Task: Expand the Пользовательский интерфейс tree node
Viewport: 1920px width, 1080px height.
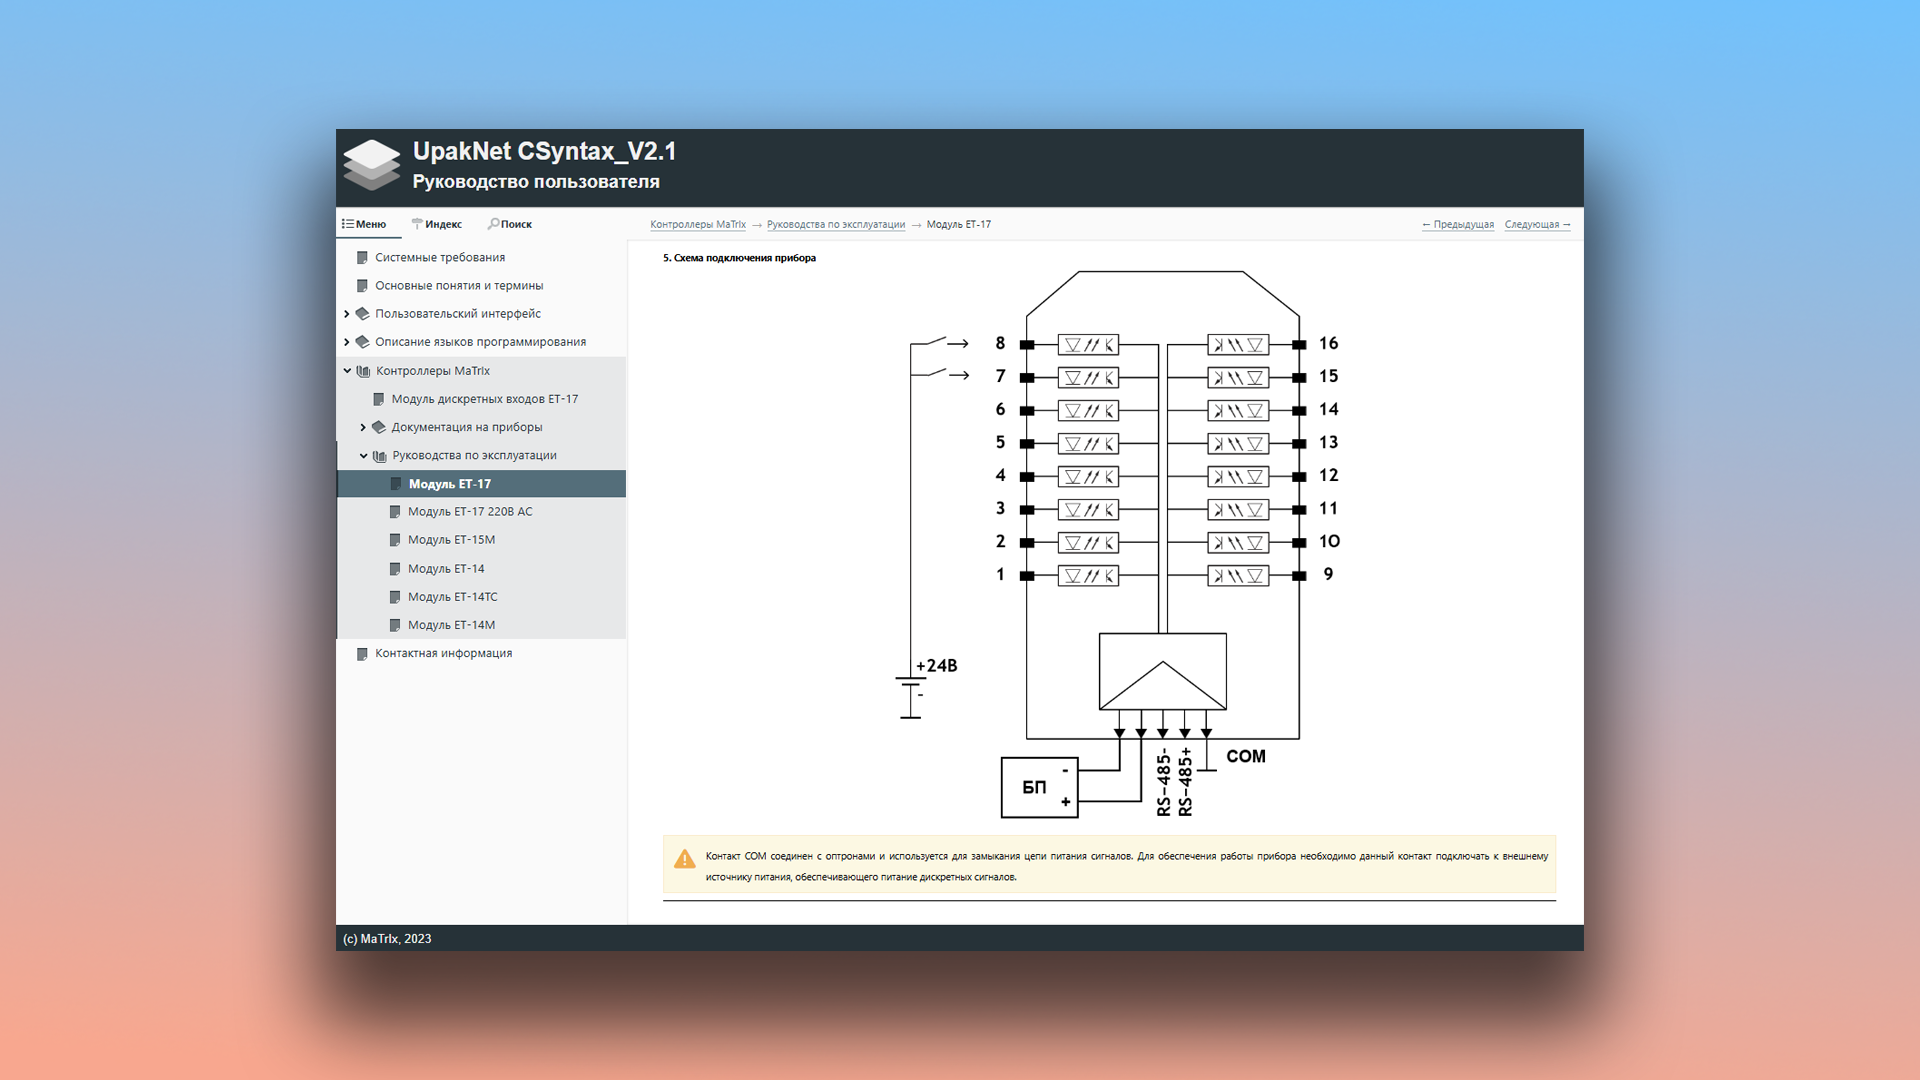Action: click(x=347, y=314)
